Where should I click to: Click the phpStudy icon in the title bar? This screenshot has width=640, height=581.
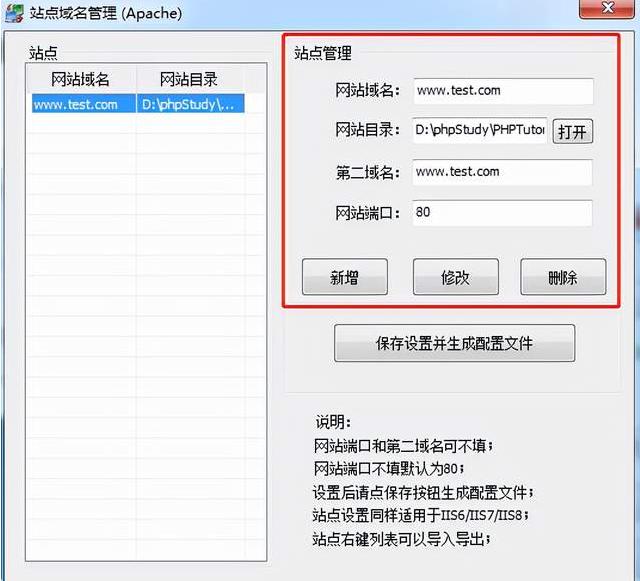point(14,13)
